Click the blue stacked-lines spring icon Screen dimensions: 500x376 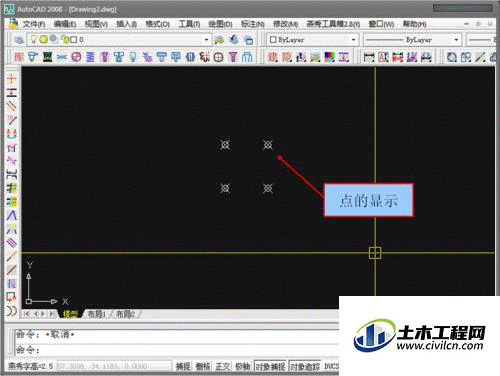pyautogui.click(x=90, y=57)
